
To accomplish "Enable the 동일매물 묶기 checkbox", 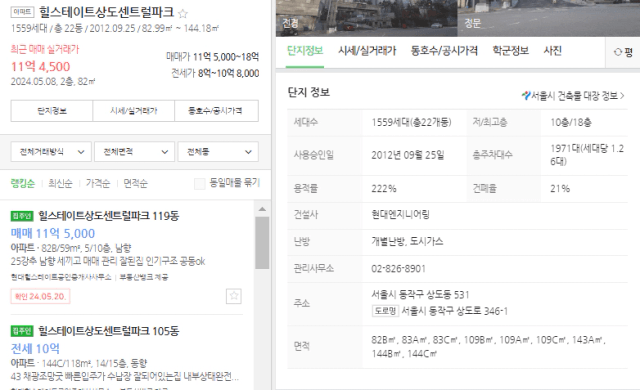I will point(200,184).
